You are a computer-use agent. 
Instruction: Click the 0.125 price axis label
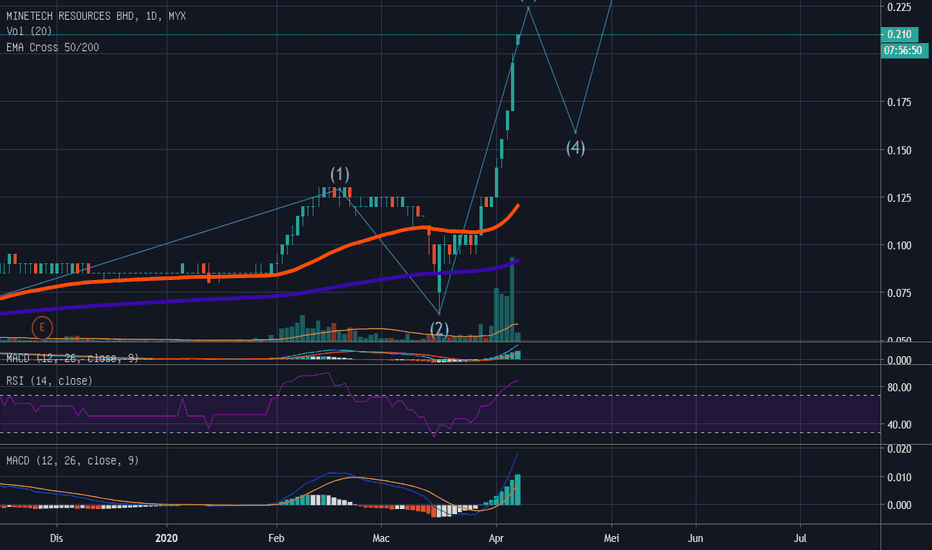899,198
